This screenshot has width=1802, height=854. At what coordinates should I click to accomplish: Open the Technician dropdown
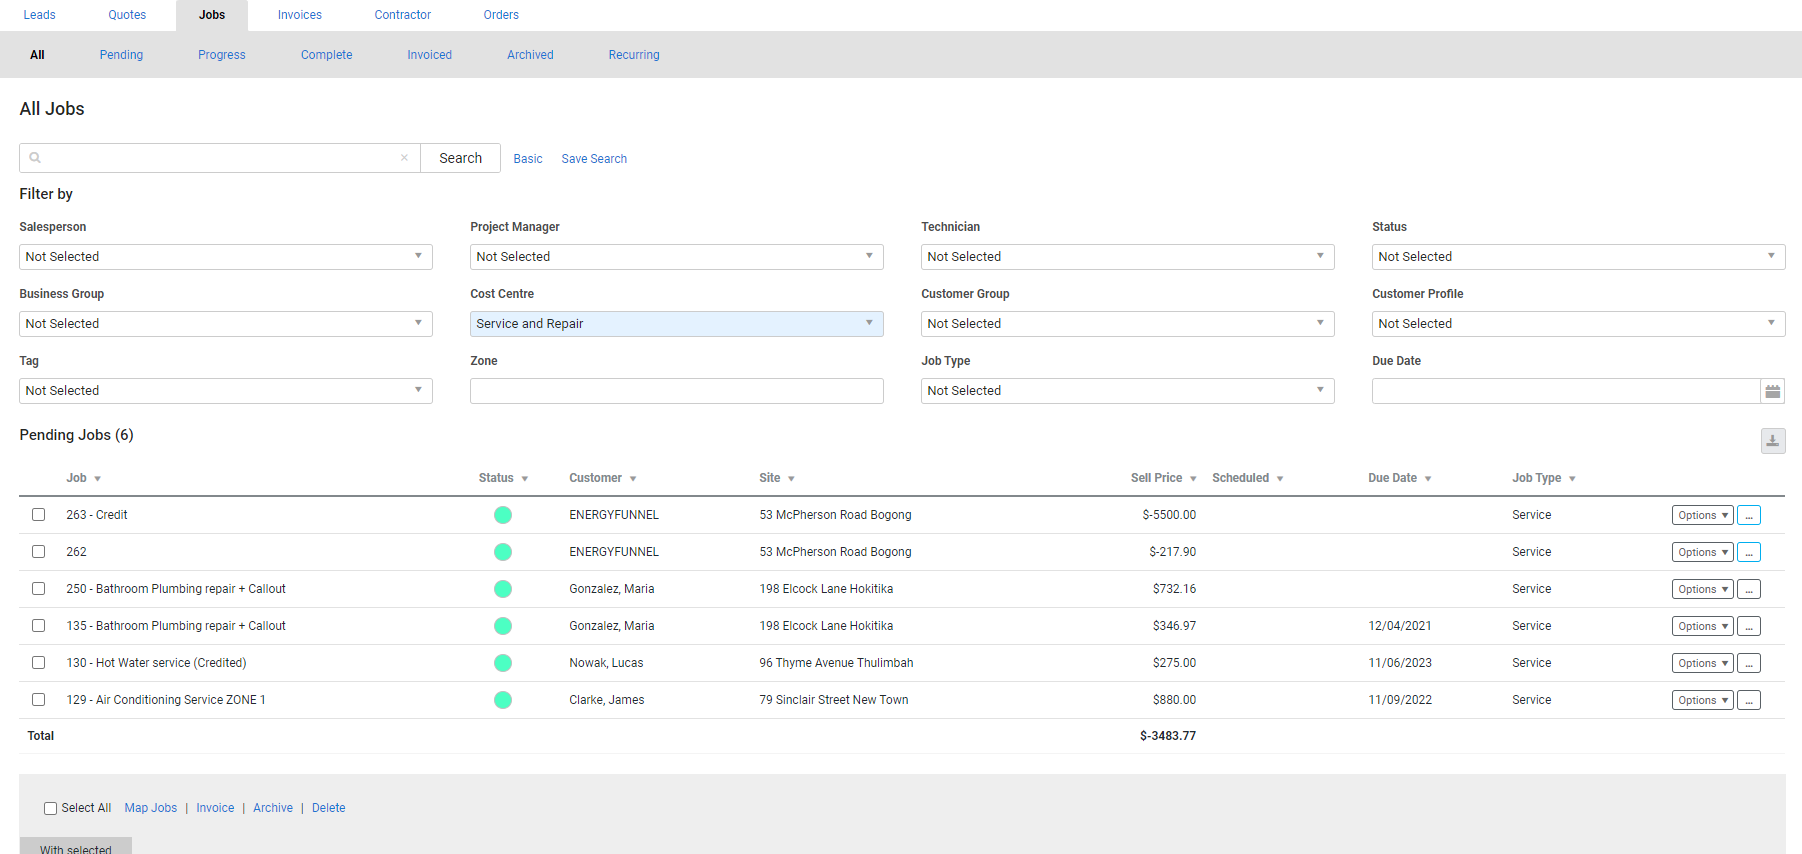[x=1128, y=257]
